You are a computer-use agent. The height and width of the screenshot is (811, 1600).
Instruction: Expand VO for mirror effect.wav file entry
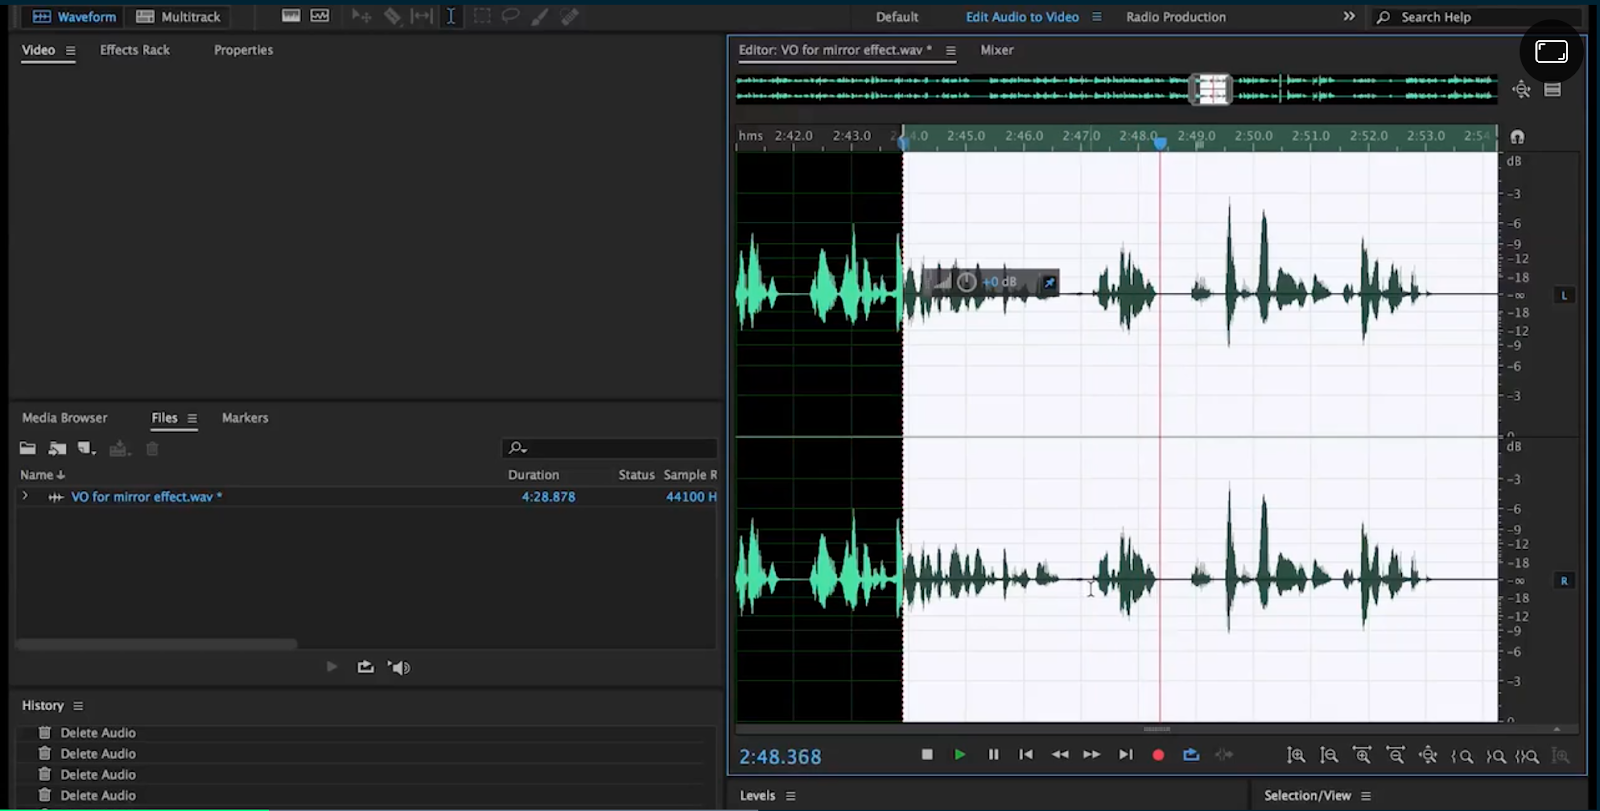tap(25, 496)
